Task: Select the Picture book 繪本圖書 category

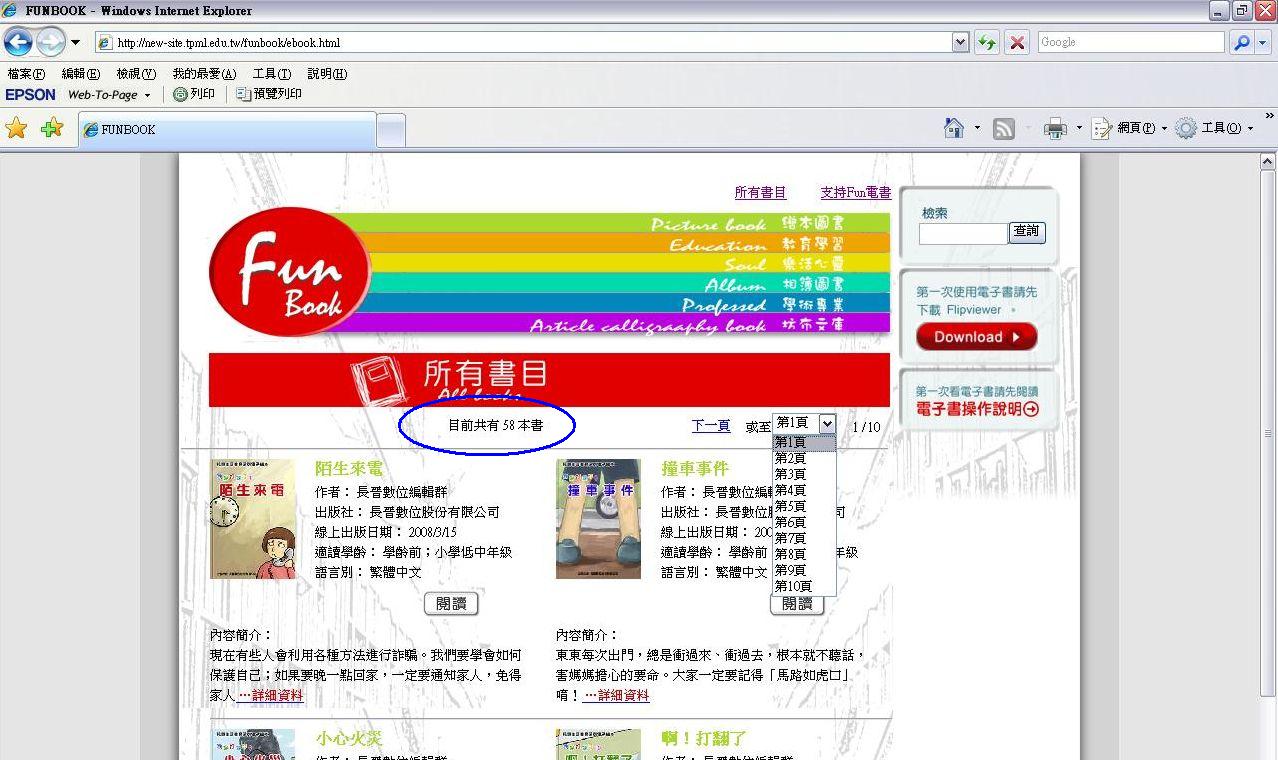Action: (747, 223)
